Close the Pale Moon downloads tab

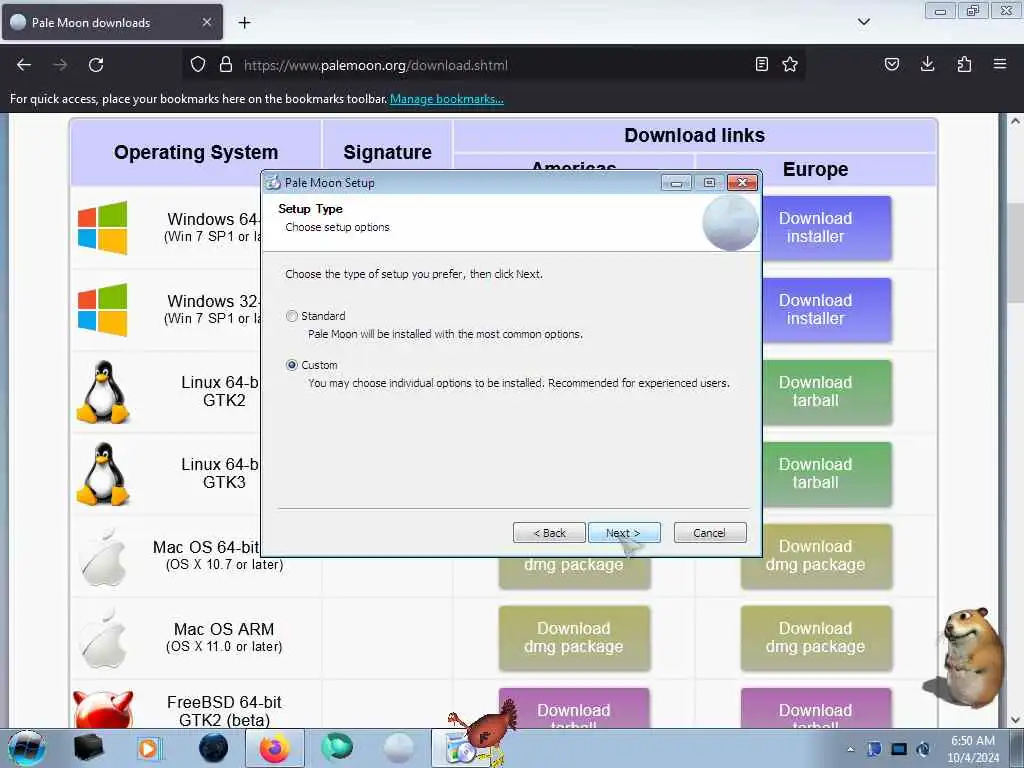click(x=207, y=22)
